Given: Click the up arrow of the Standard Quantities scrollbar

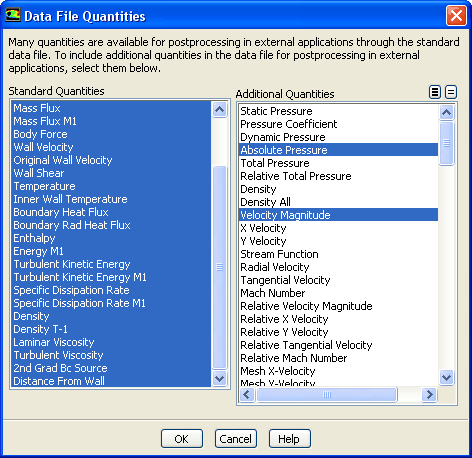Looking at the screenshot, I should click(220, 109).
